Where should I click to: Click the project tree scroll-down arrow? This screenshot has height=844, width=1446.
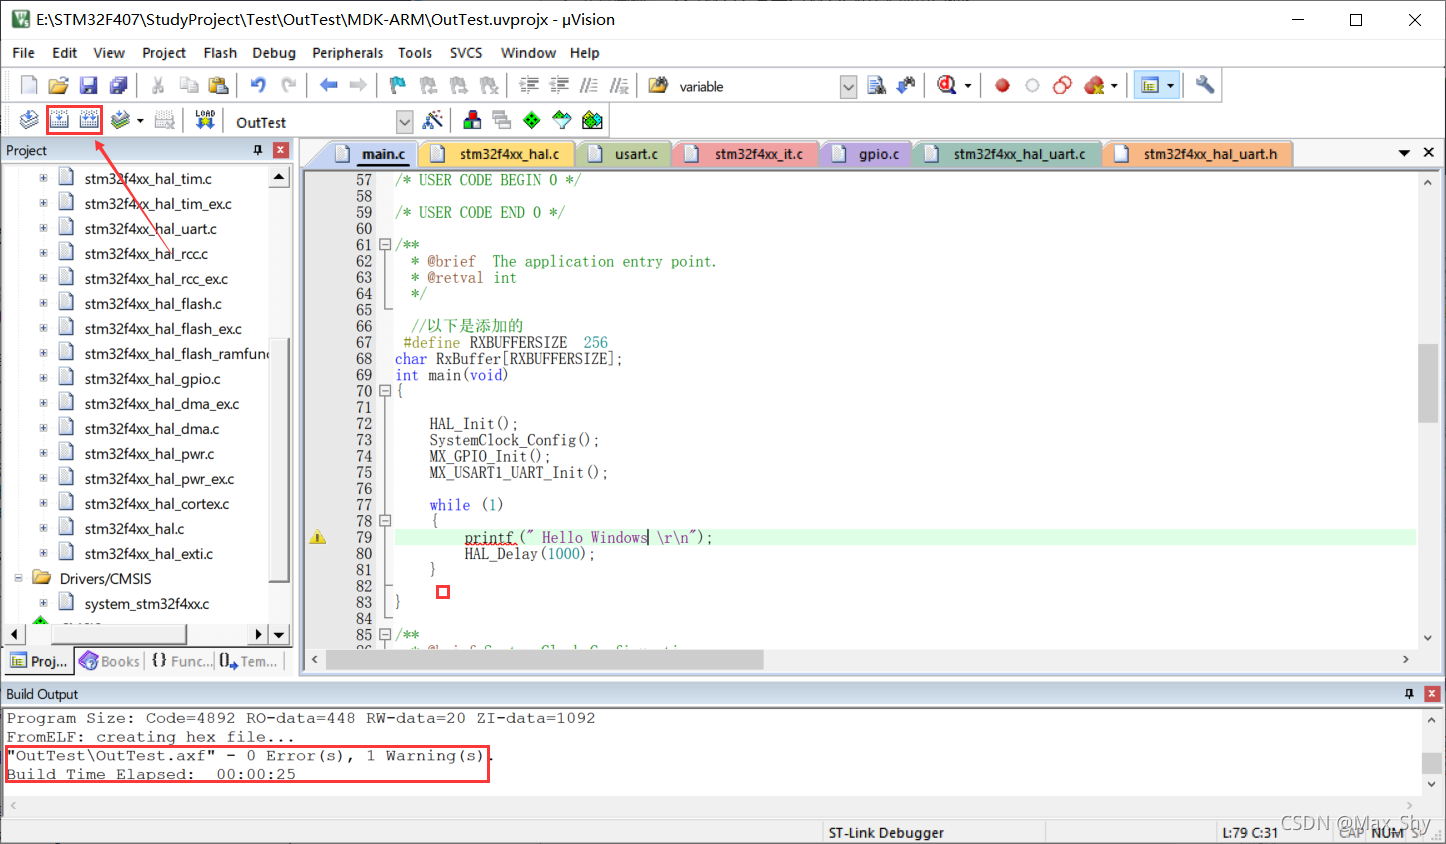tap(279, 634)
